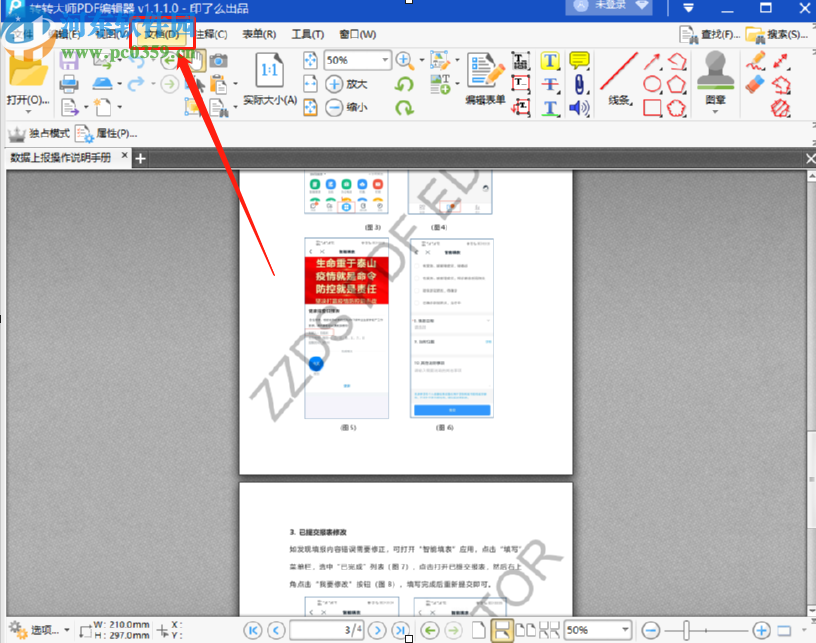Add a new tab with plus button
Image resolution: width=816 pixels, height=643 pixels.
tap(141, 158)
